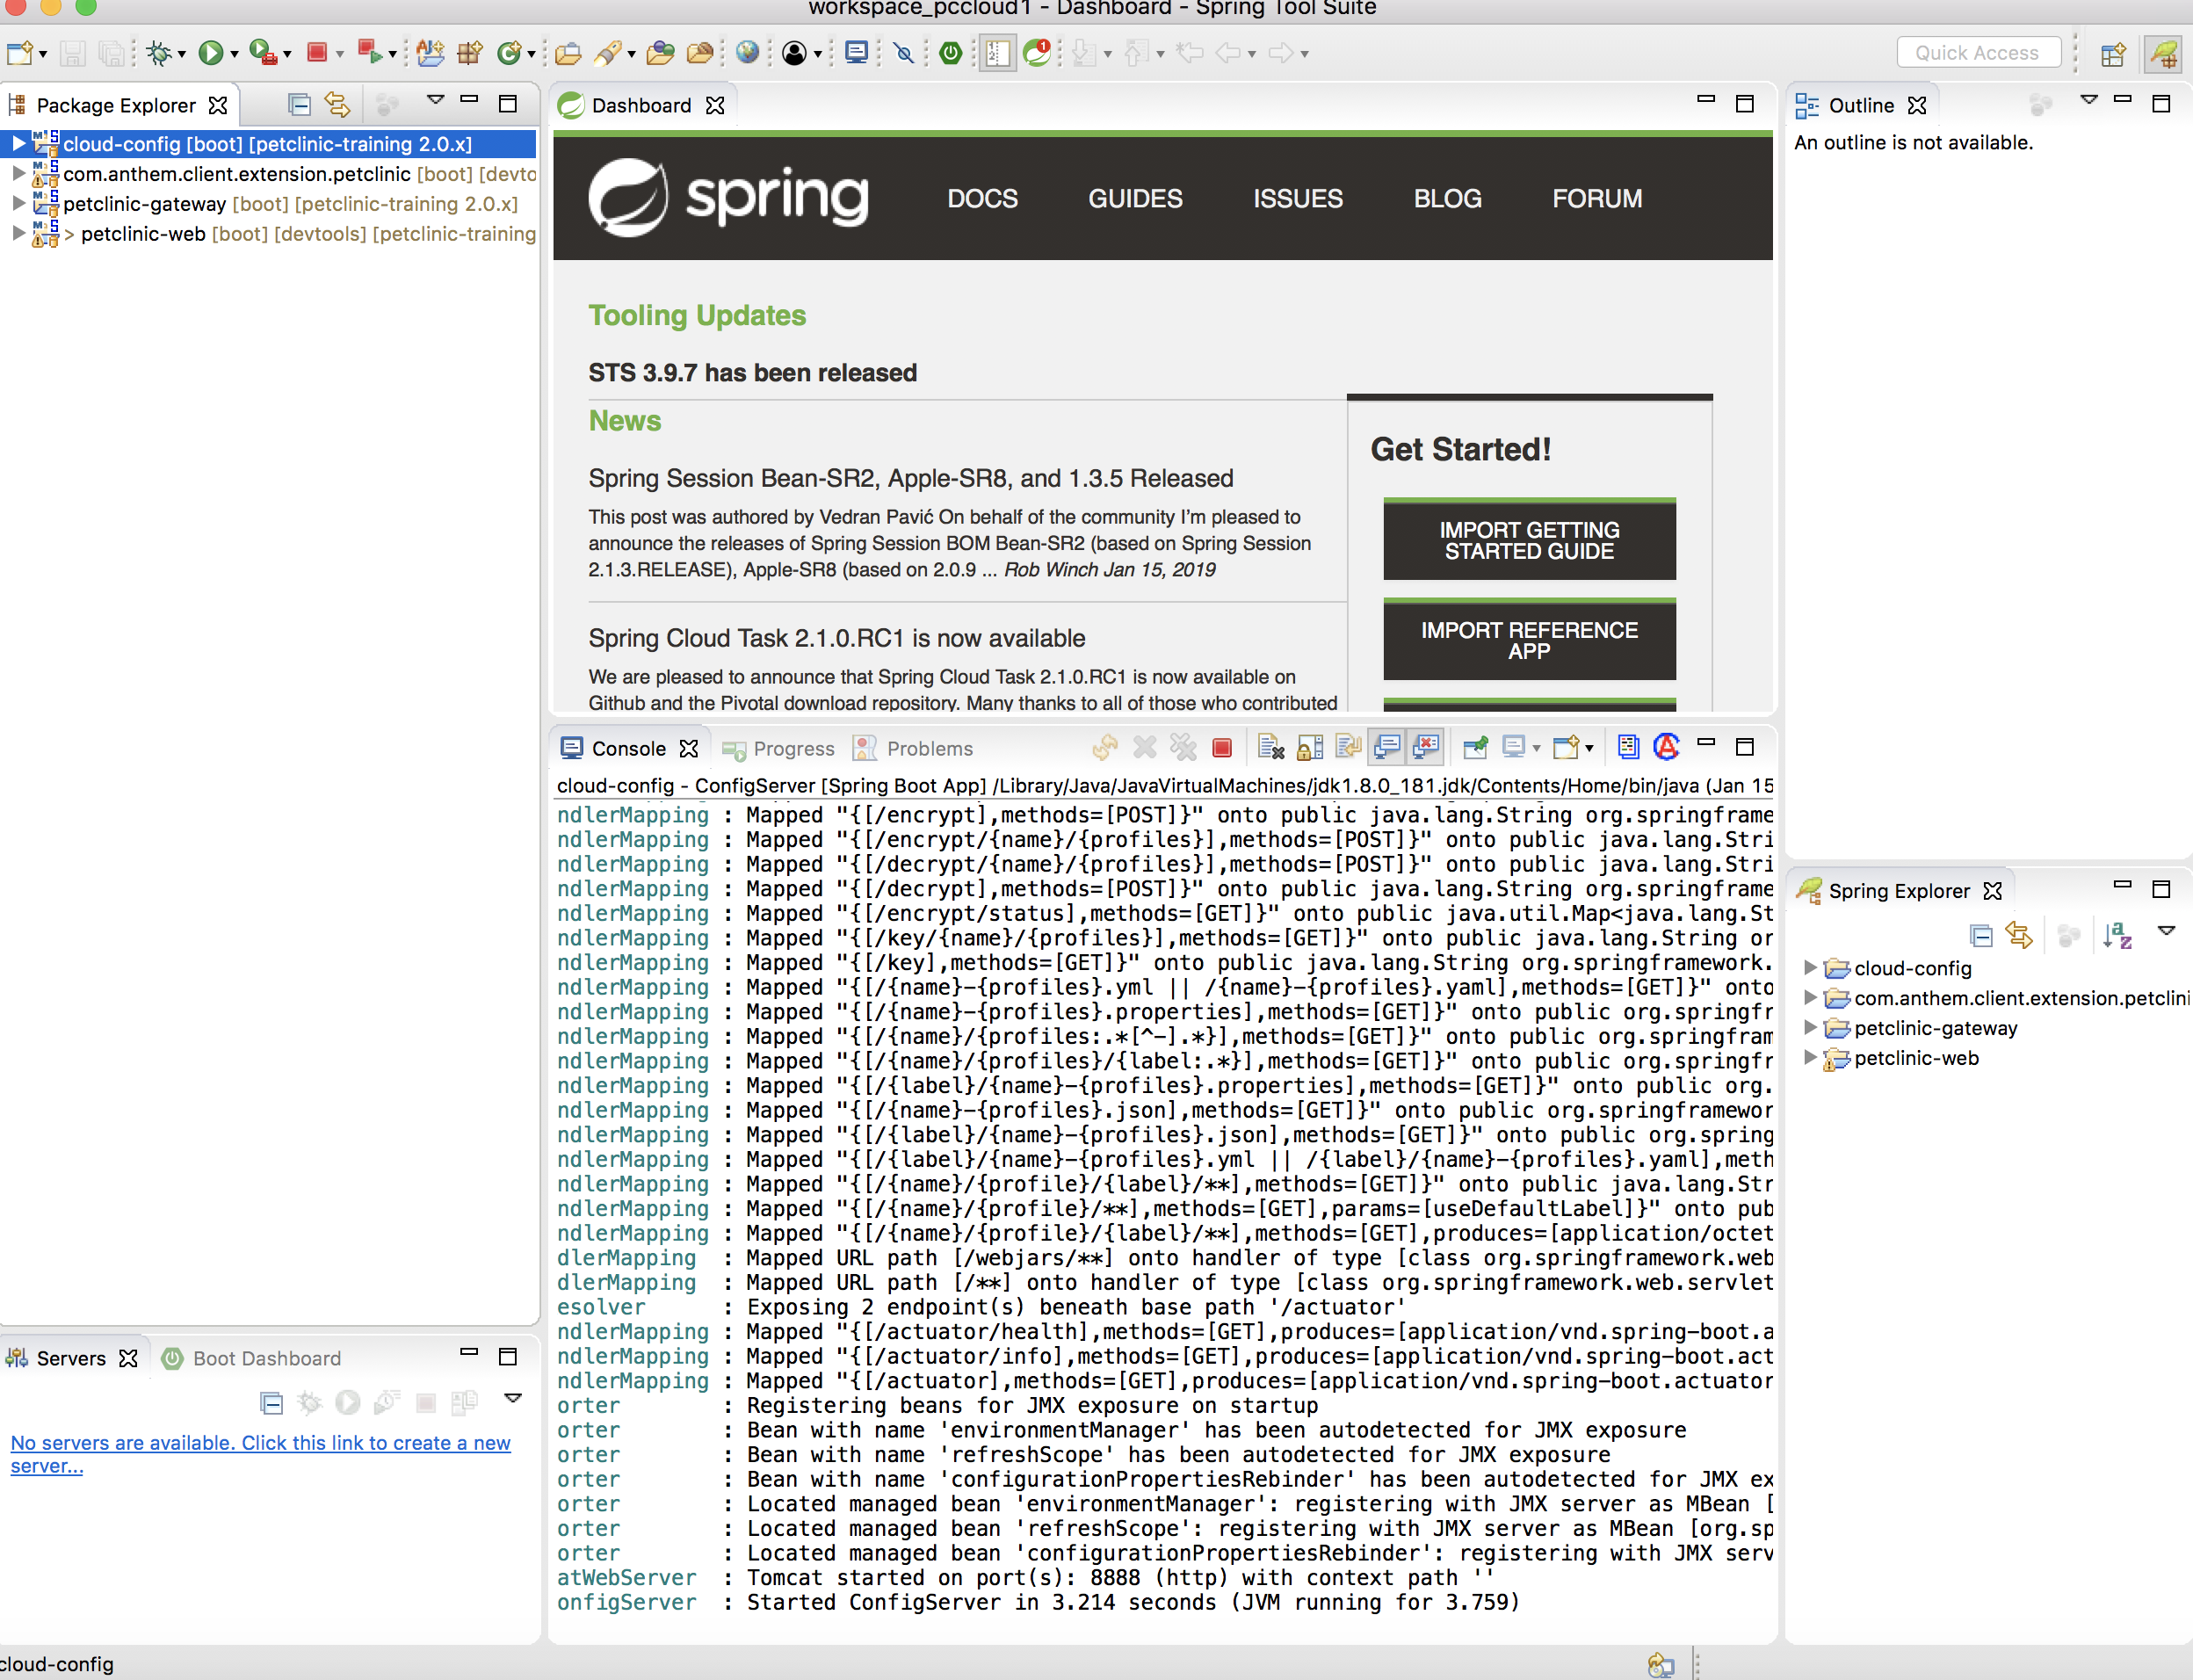Click the Spring leaf notification icon with red badge
This screenshot has width=2193, height=1680.
tap(1037, 52)
